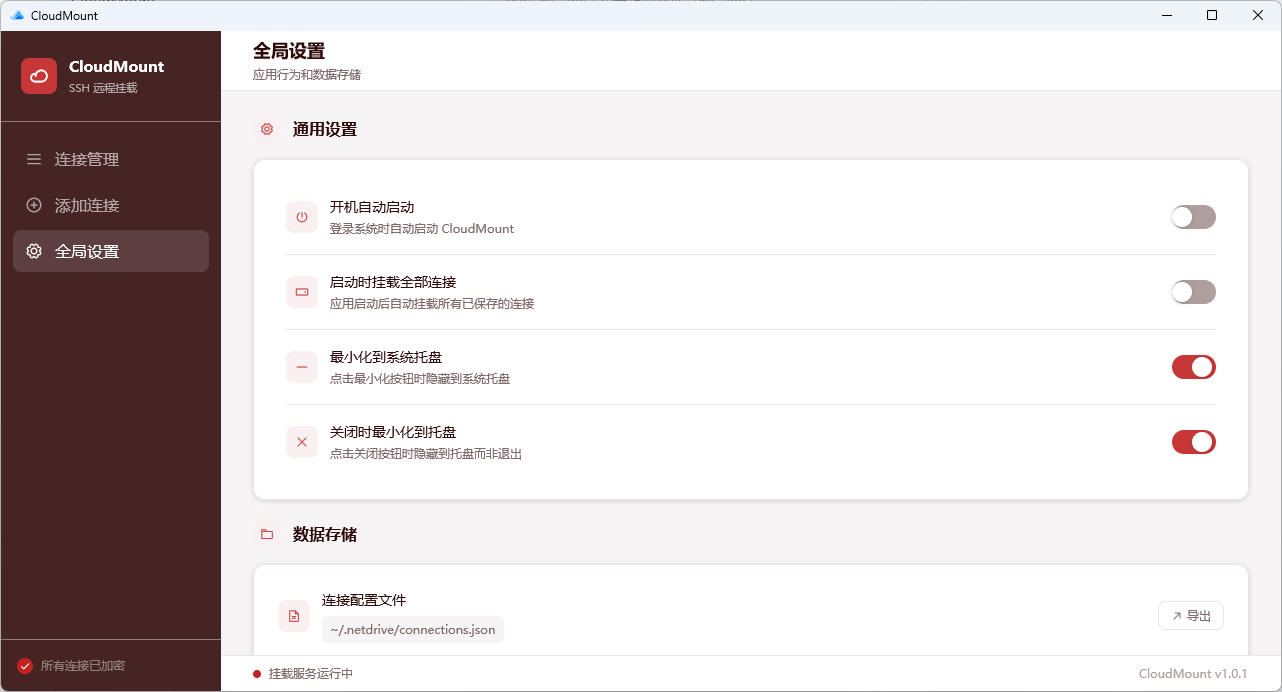Click the CloudMount title bar cloud icon
Image resolution: width=1282 pixels, height=692 pixels.
click(17, 15)
